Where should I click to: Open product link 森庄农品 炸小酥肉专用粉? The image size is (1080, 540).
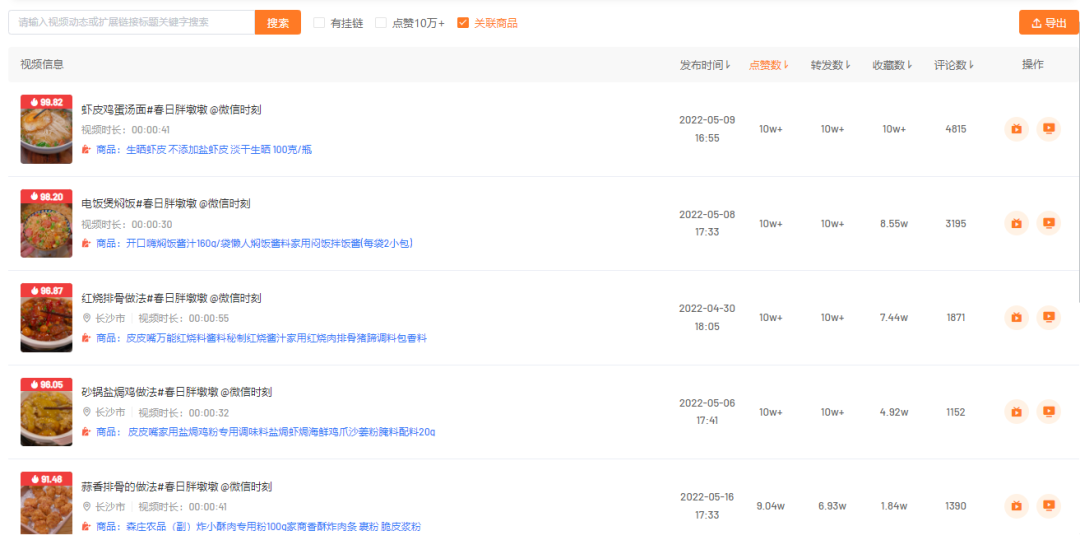pos(273,527)
